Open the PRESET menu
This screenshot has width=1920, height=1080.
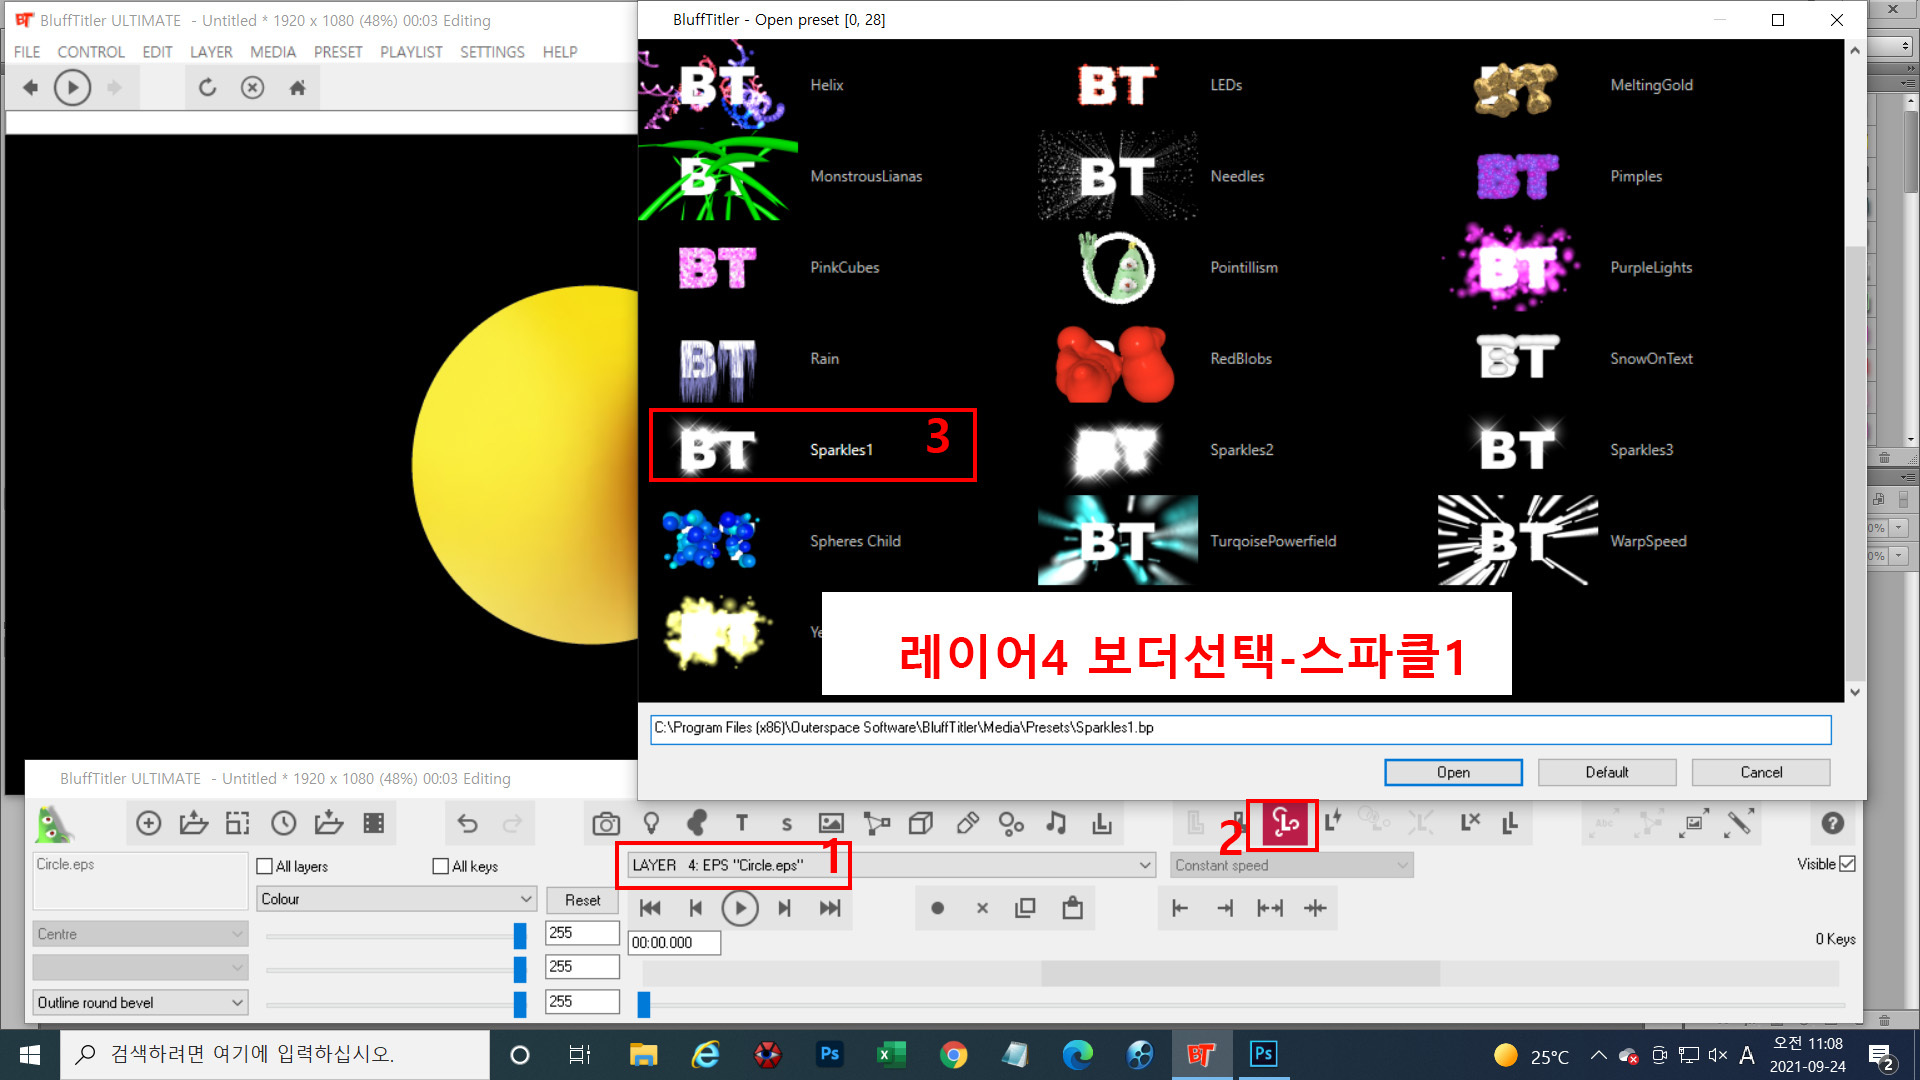(x=338, y=52)
